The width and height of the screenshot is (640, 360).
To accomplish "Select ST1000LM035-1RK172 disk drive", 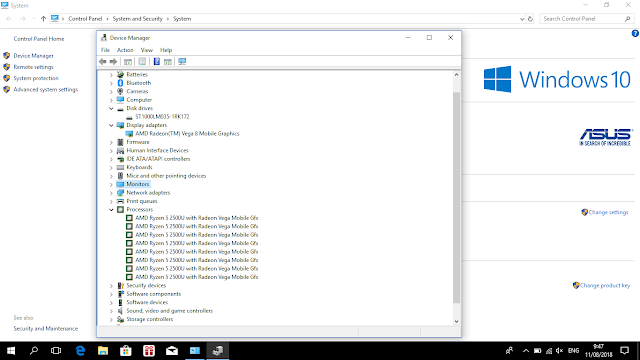I will coord(162,117).
